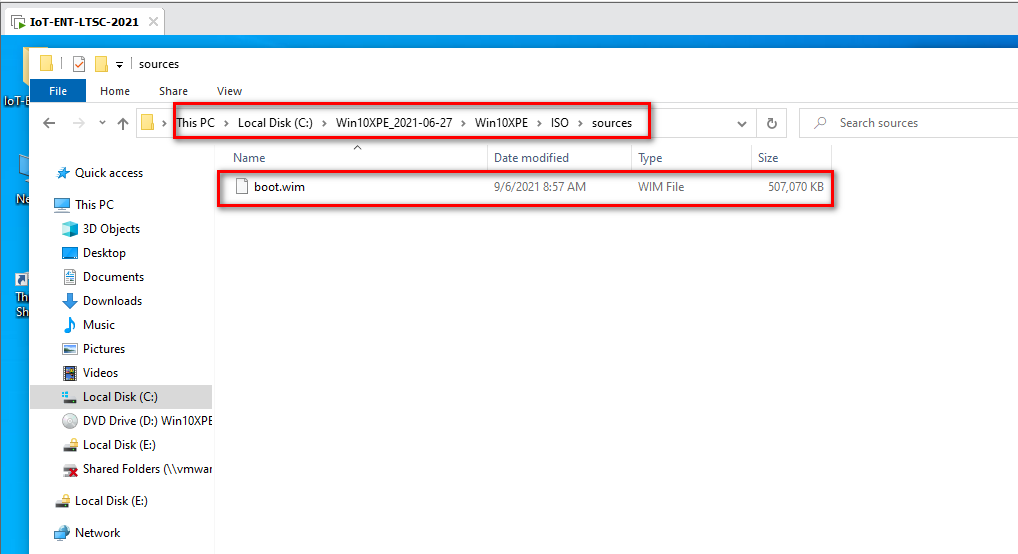Click Win10XPE breadcrumb in address bar

(x=501, y=123)
